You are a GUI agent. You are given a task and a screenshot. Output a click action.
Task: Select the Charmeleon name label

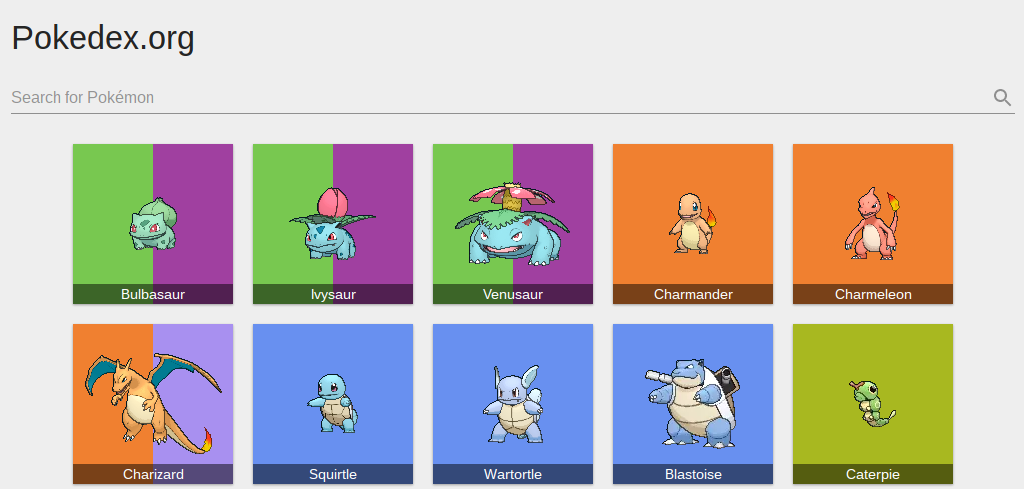point(872,294)
